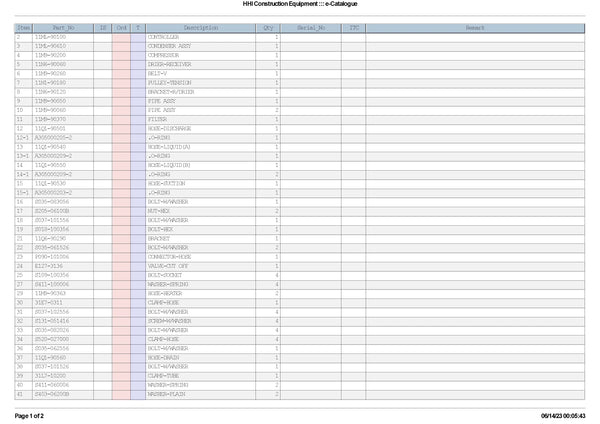
Task: Click the Qty column header
Action: point(268,27)
